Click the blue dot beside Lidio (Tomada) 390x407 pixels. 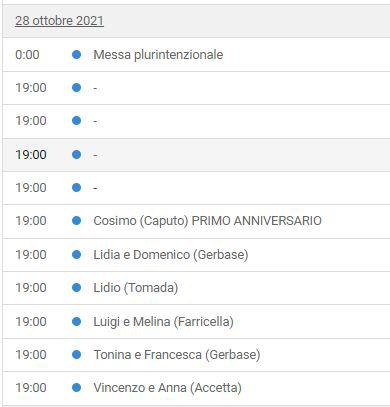pos(76,288)
